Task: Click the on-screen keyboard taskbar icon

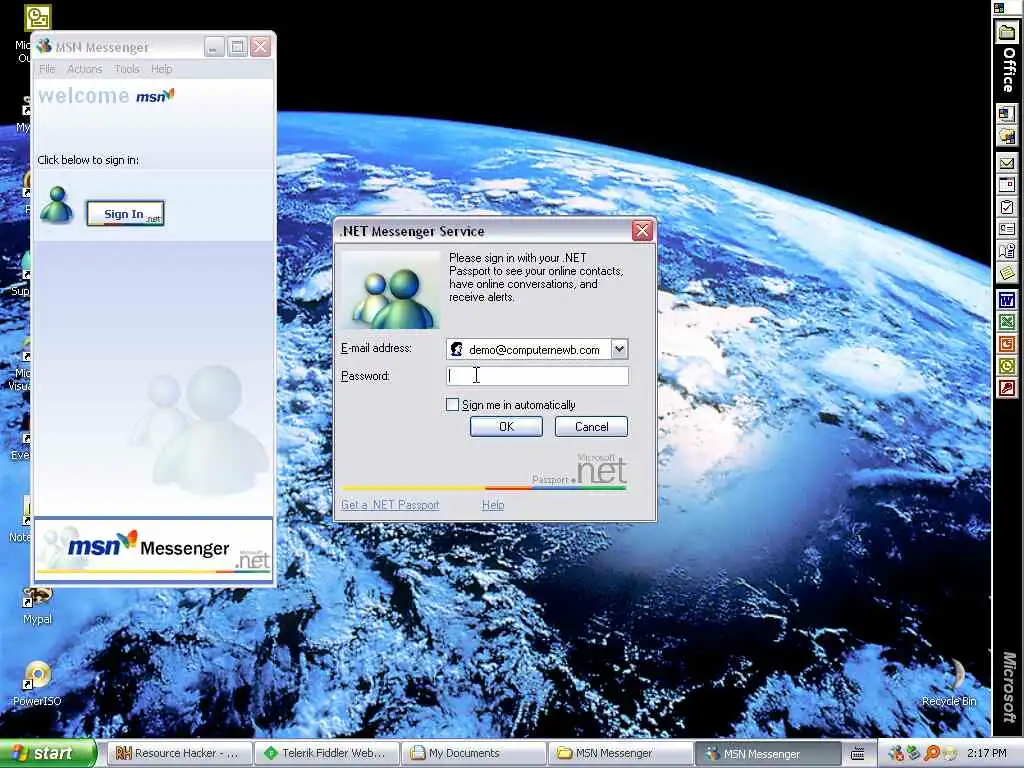Action: [857, 754]
